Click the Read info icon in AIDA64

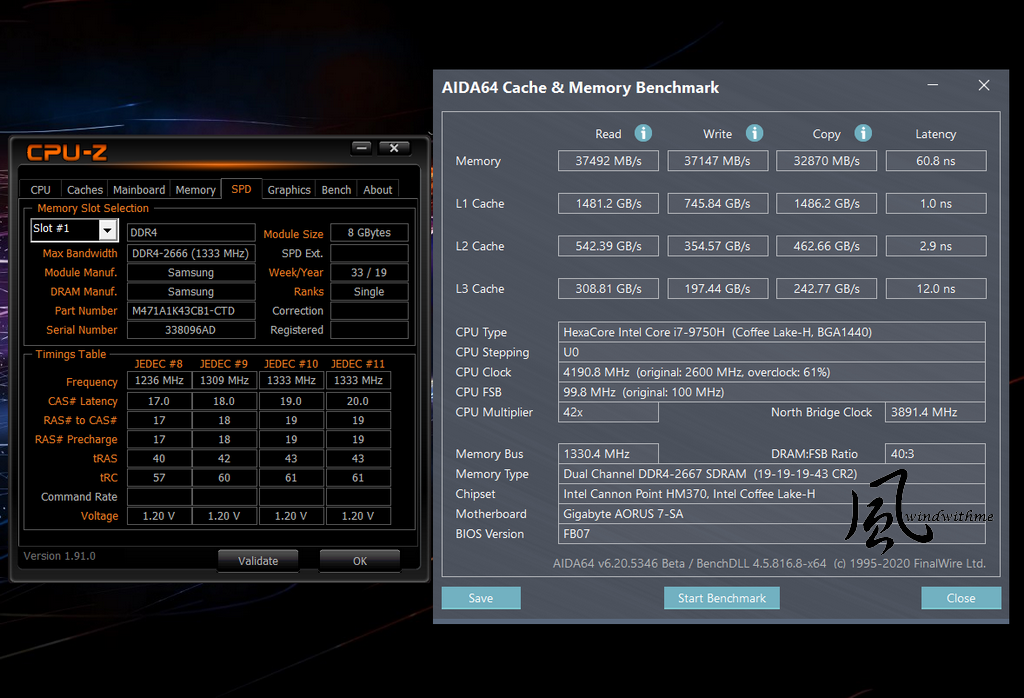pos(643,133)
